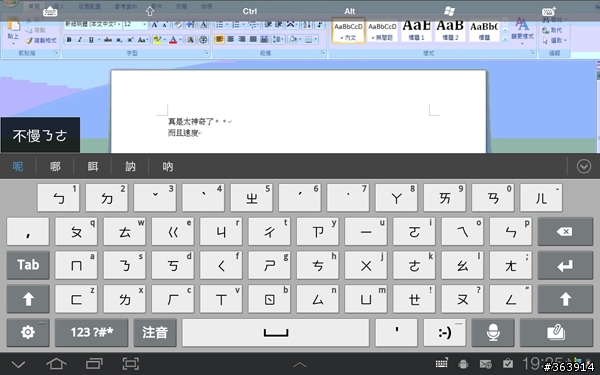Viewport: 600px width, 375px height.
Task: Toggle the Alt modifier in overlay bar
Action: point(349,11)
